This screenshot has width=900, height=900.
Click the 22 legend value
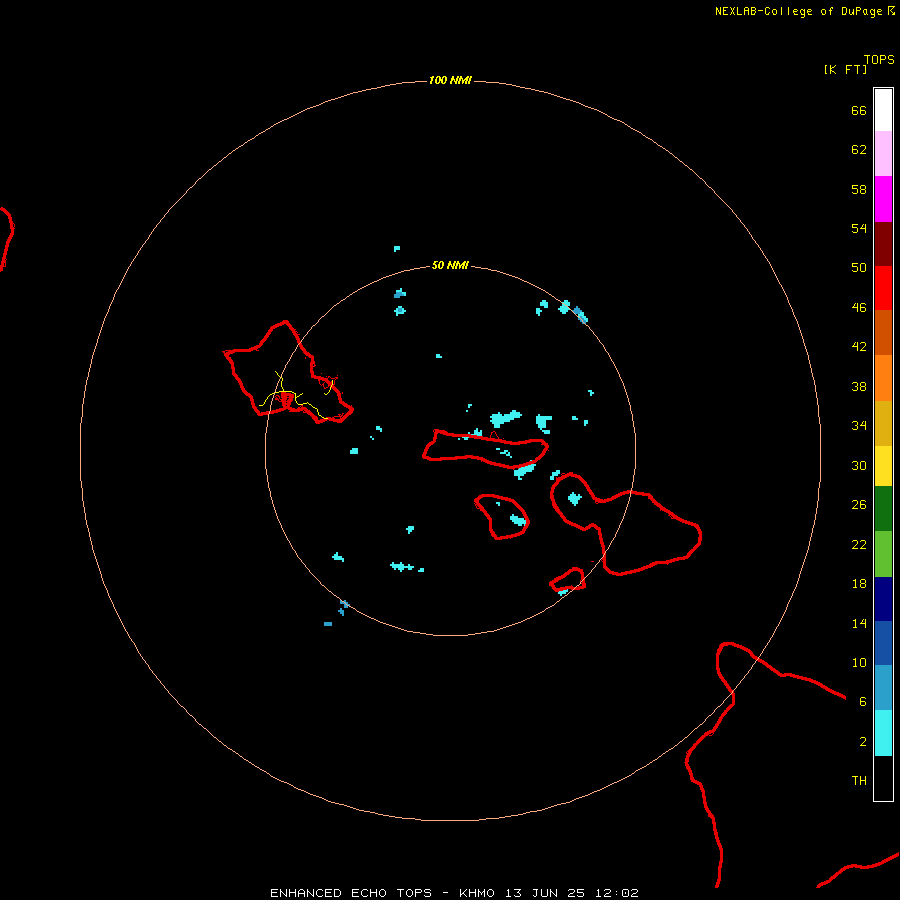pyautogui.click(x=859, y=545)
